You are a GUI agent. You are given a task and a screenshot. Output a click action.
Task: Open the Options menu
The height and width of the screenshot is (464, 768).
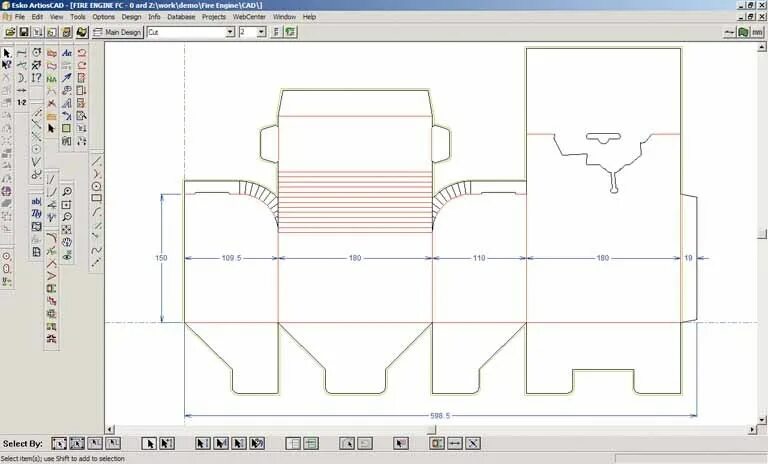coord(104,17)
